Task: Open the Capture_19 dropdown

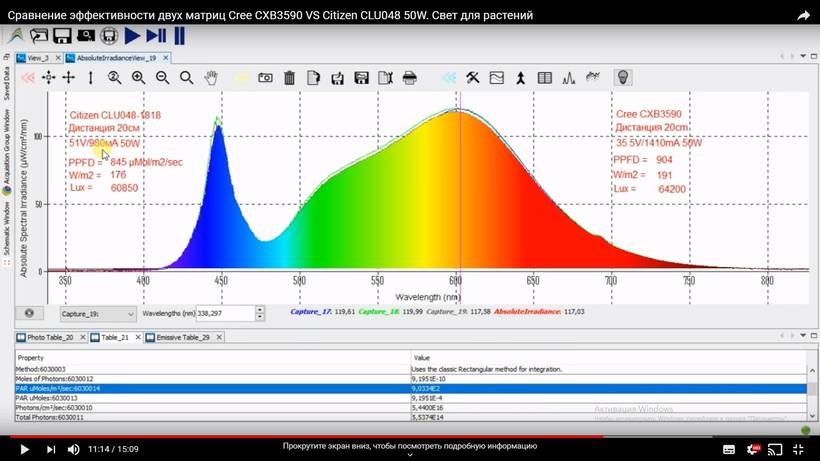Action: point(98,314)
